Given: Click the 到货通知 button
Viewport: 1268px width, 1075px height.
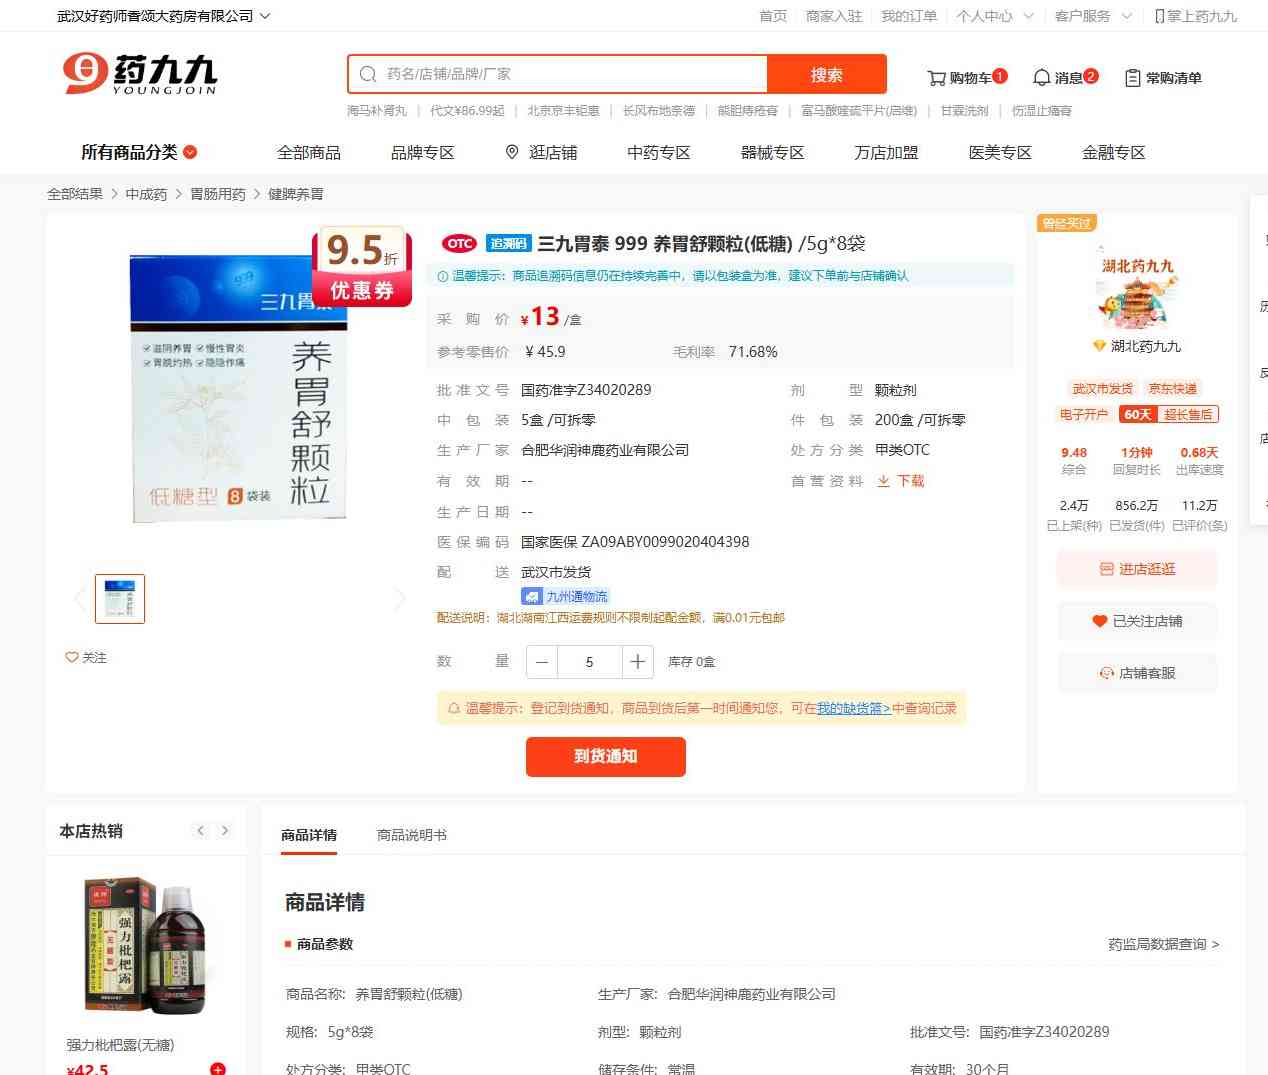Looking at the screenshot, I should coord(605,756).
